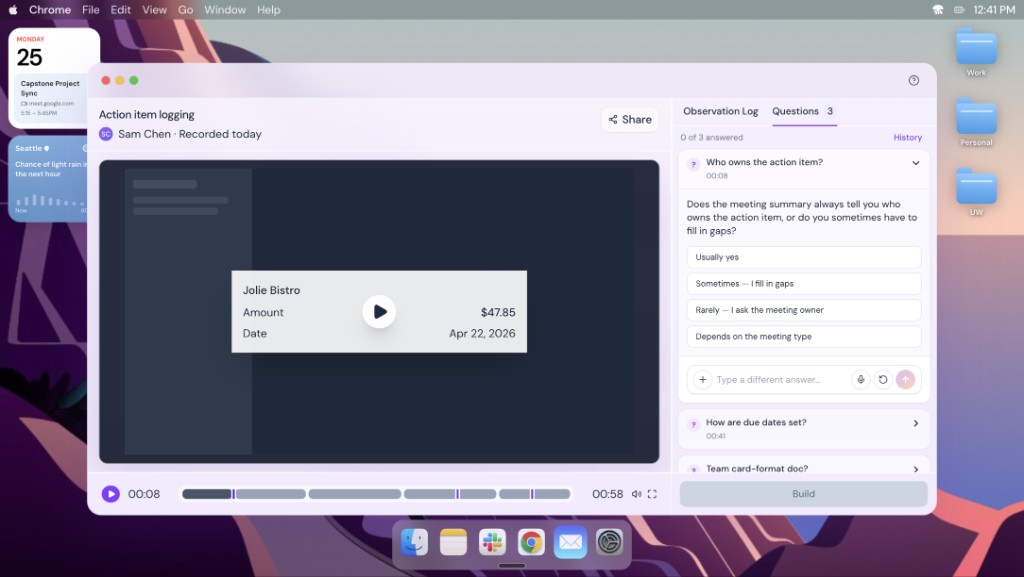Click the battery icon in the menu bar
Image resolution: width=1024 pixels, height=577 pixels.
(x=959, y=10)
